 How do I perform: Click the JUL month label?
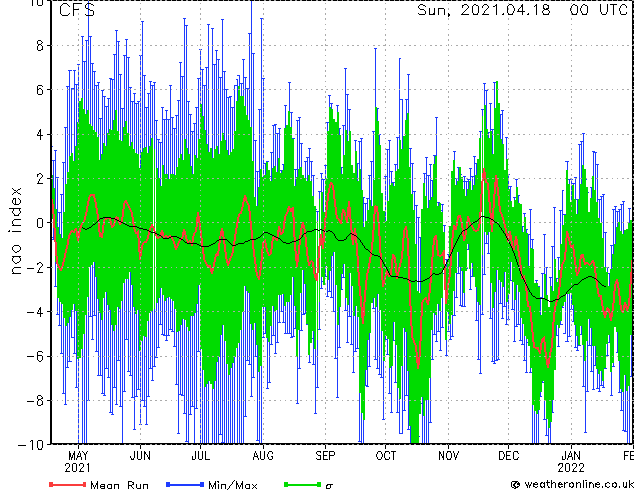click(201, 456)
